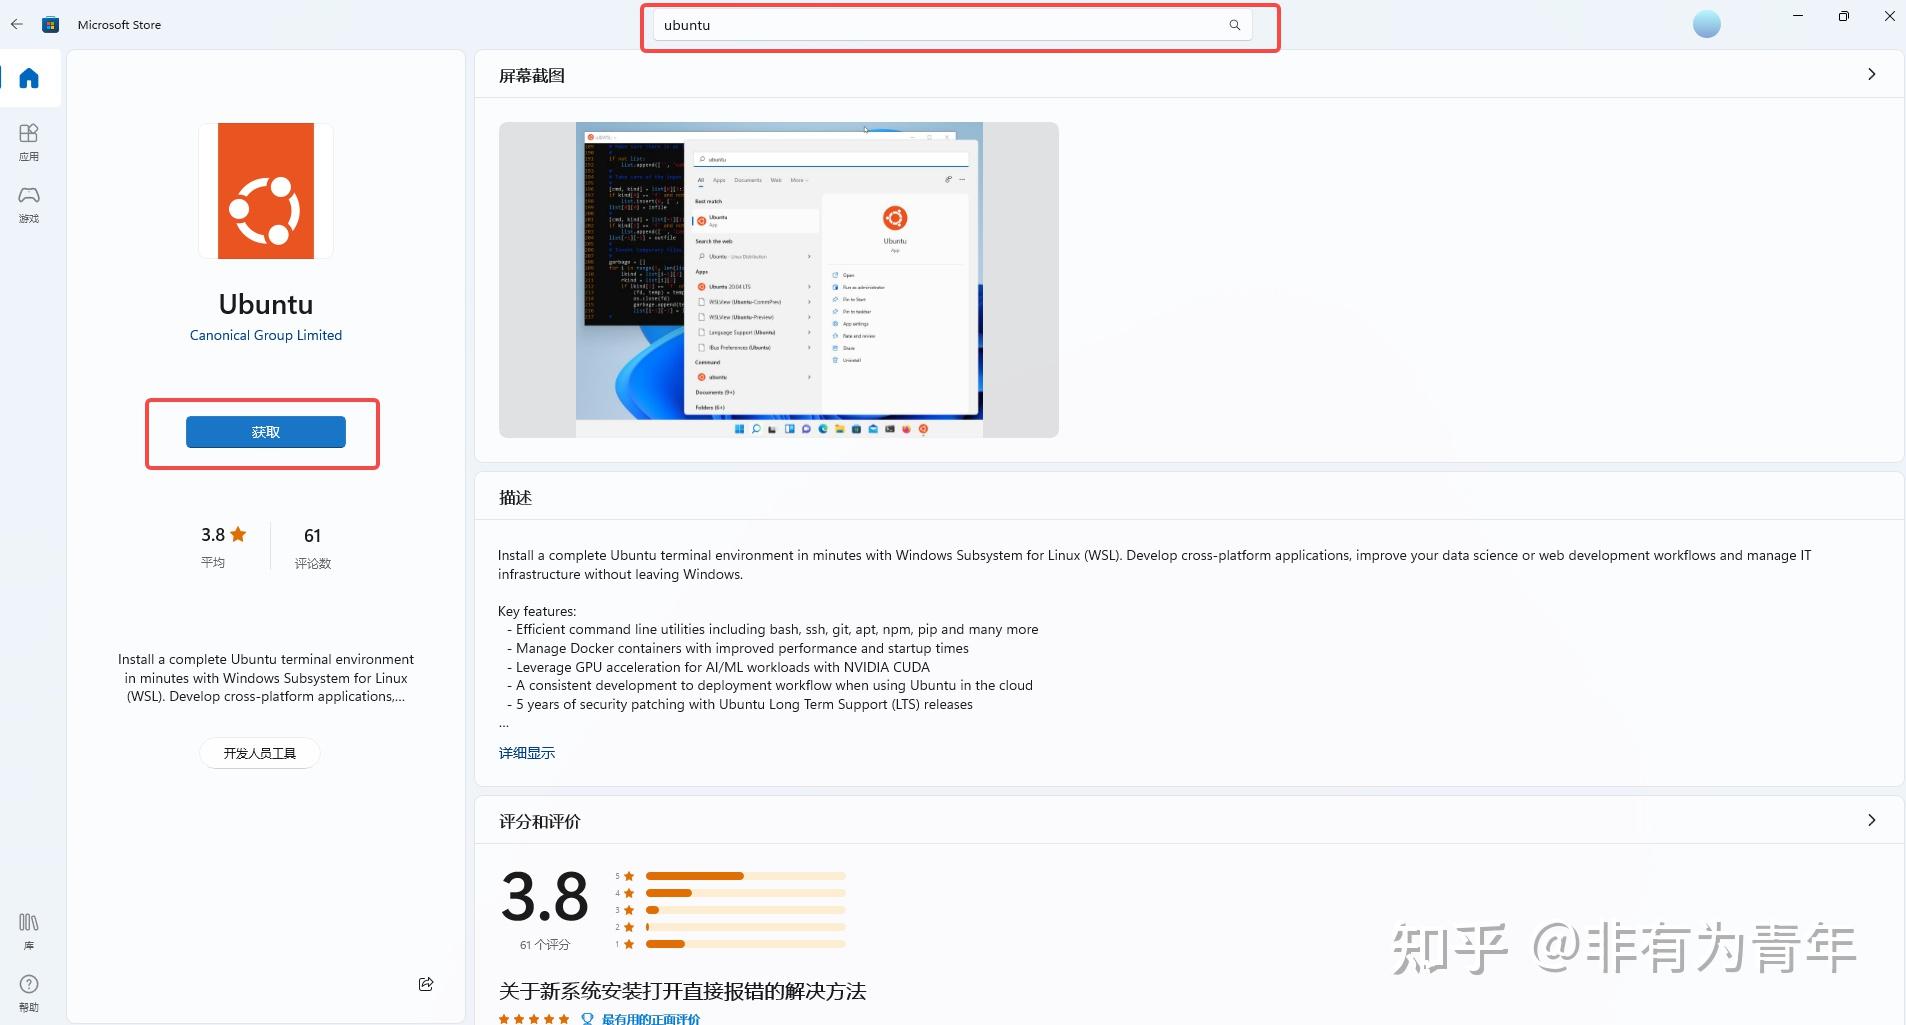The height and width of the screenshot is (1025, 1906).
Task: Click the 获取 (Get) button
Action: [264, 432]
